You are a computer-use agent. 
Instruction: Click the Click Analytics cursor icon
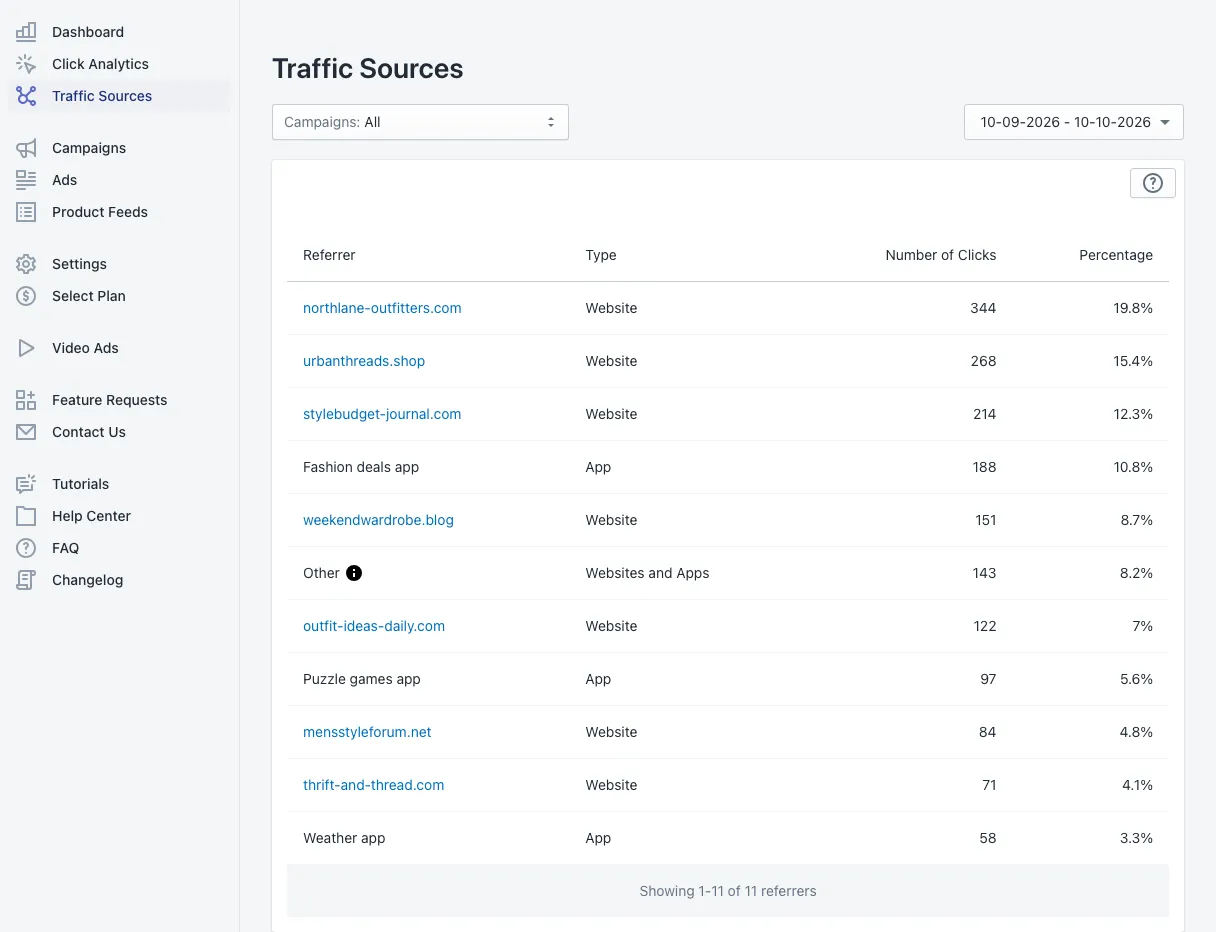26,64
